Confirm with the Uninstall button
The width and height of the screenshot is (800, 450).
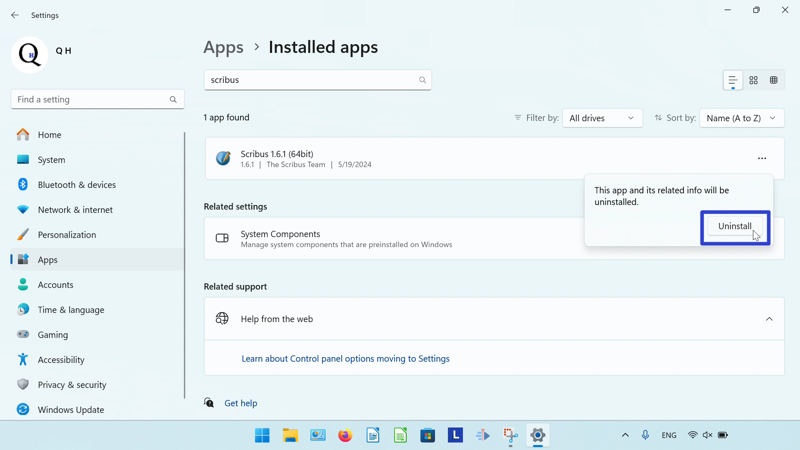point(735,226)
